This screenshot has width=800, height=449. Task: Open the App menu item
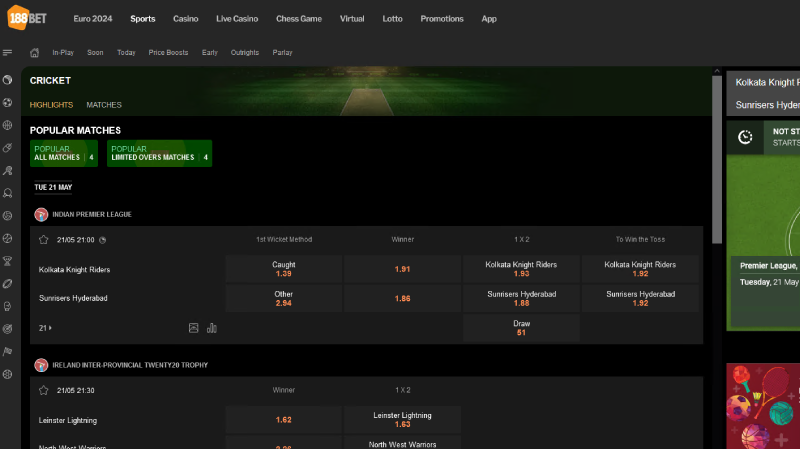tap(489, 19)
